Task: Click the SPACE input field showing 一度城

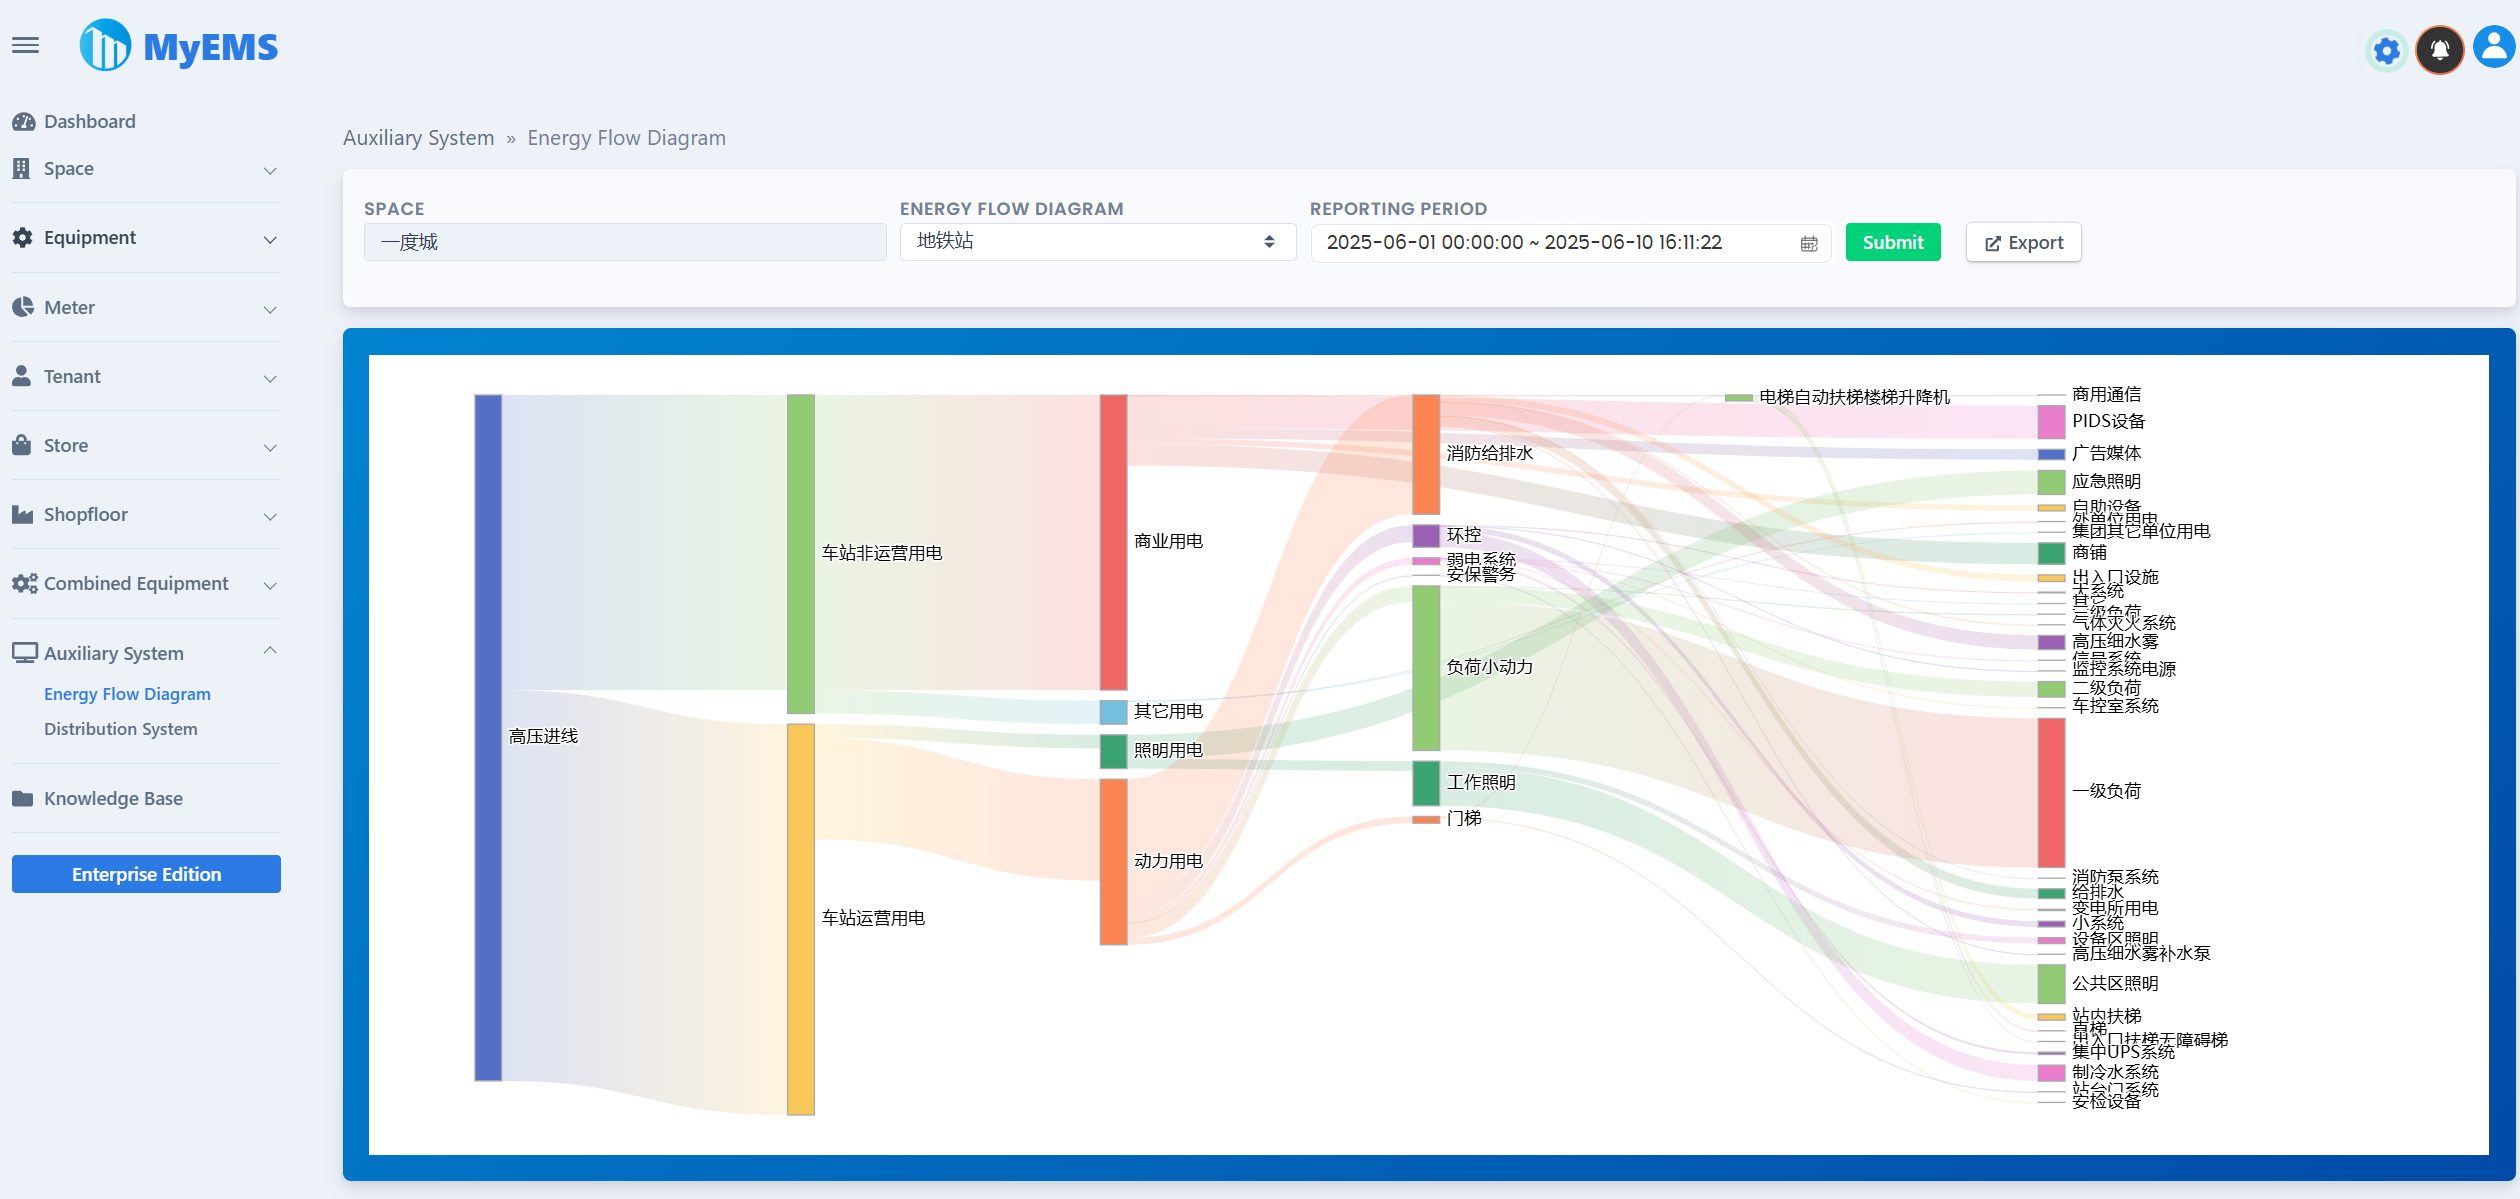Action: point(624,242)
